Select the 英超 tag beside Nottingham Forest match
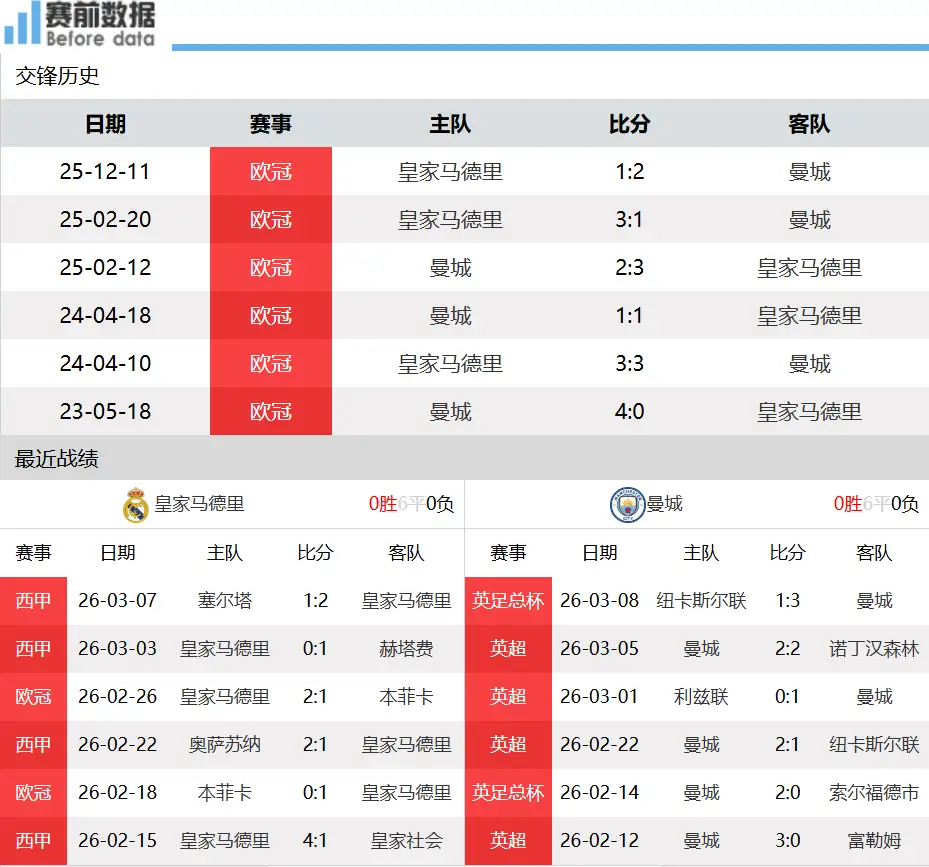Screen dimensions: 929x867 [507, 648]
